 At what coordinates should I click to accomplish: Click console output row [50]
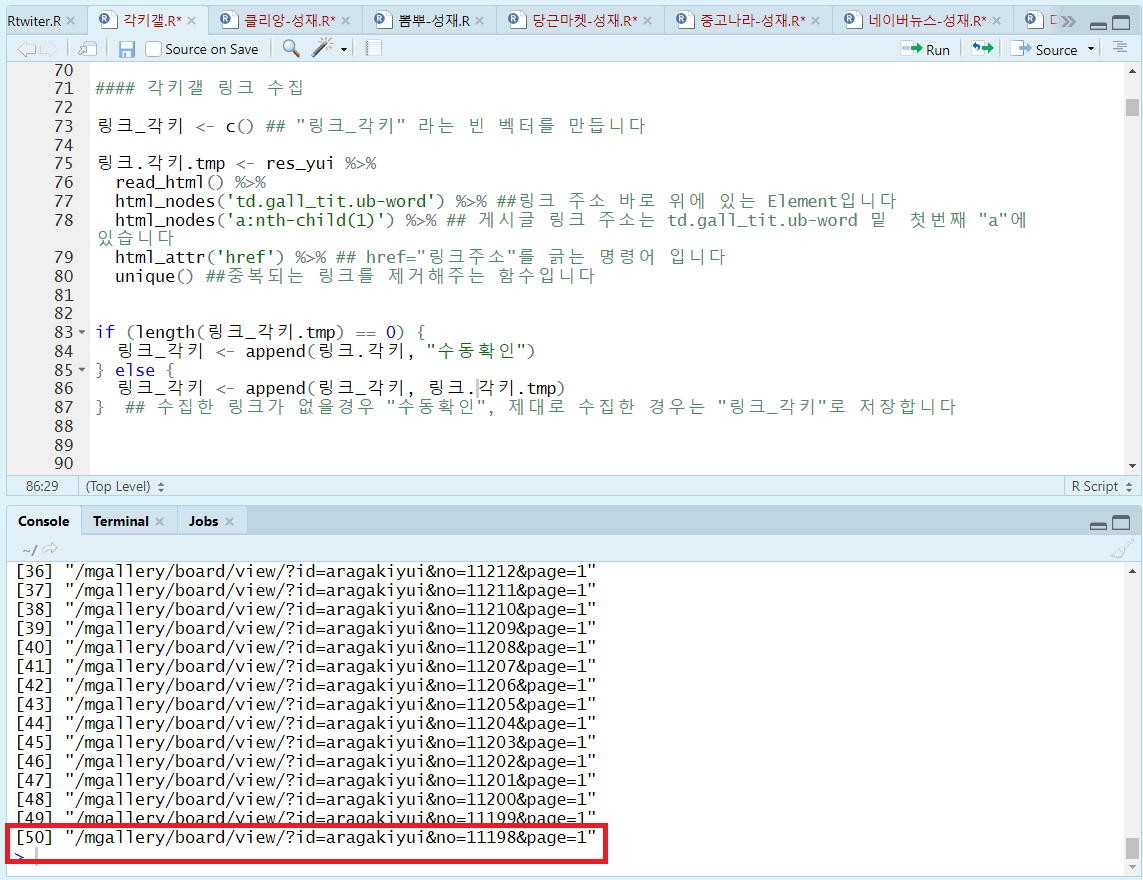[x=305, y=837]
